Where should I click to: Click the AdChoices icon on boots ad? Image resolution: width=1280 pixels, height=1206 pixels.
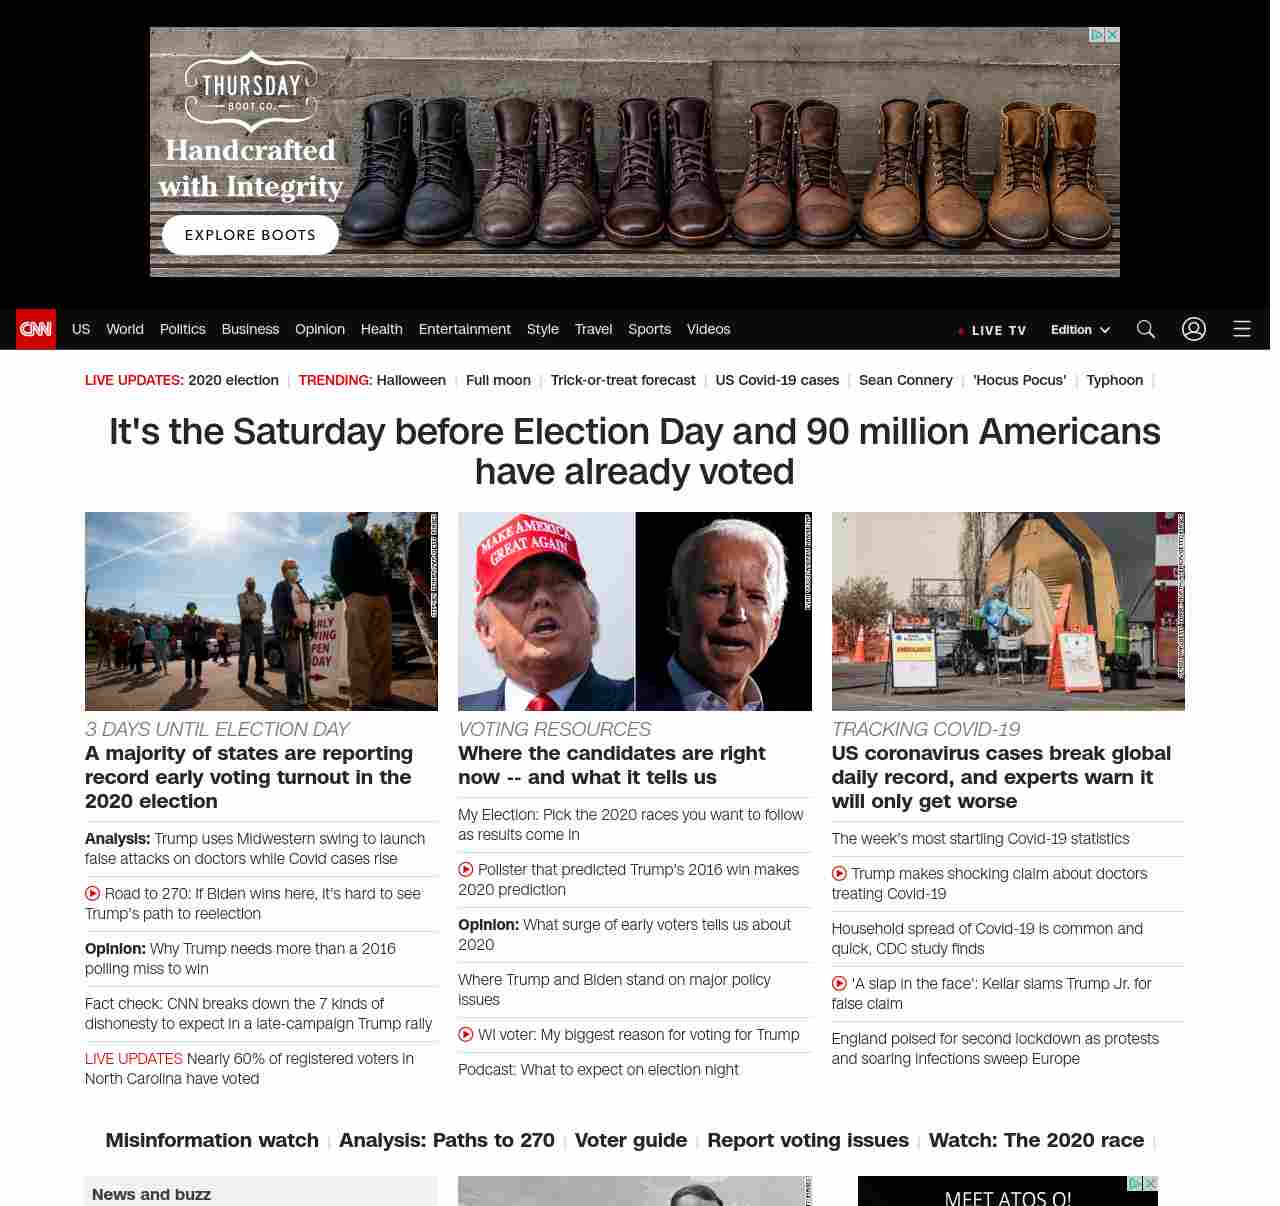point(1097,35)
